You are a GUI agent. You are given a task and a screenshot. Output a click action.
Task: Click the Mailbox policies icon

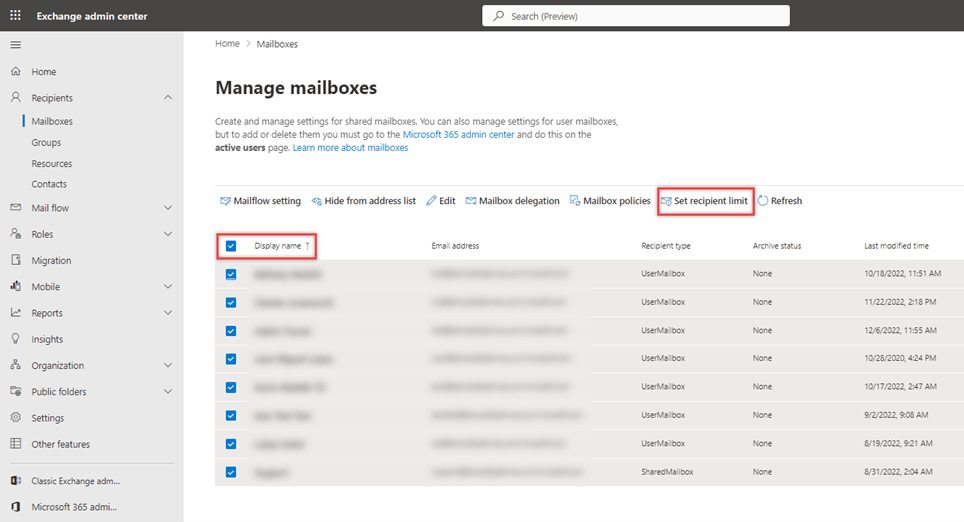pos(575,200)
